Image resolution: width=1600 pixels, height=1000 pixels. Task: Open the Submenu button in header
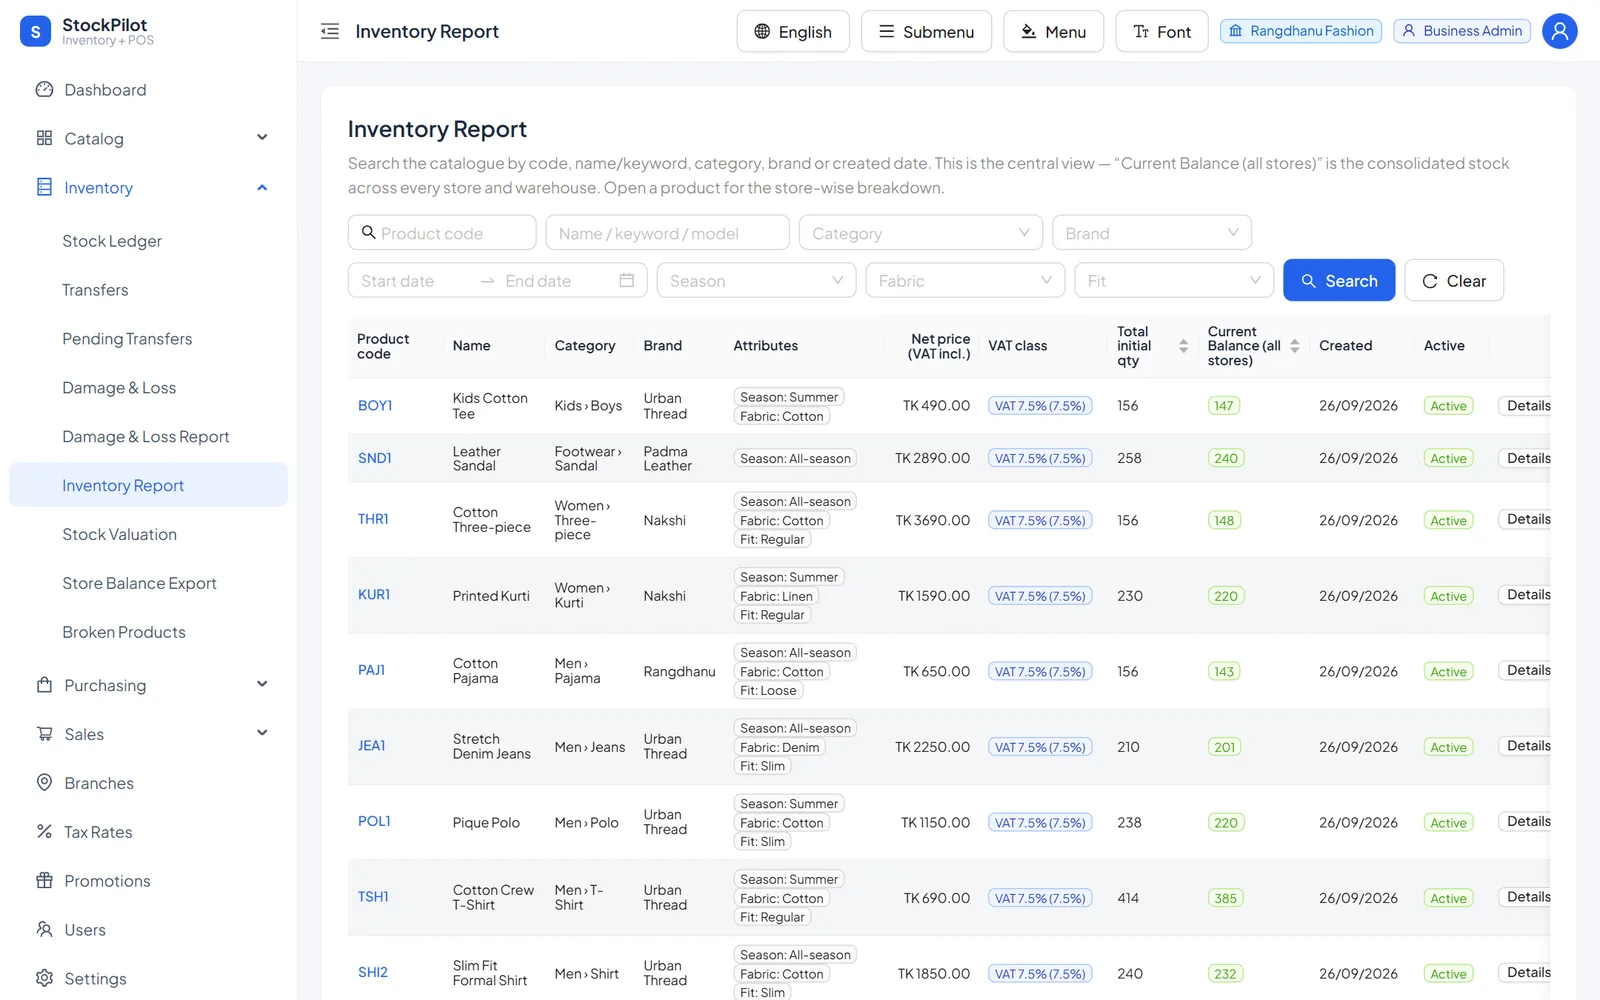[x=926, y=31]
